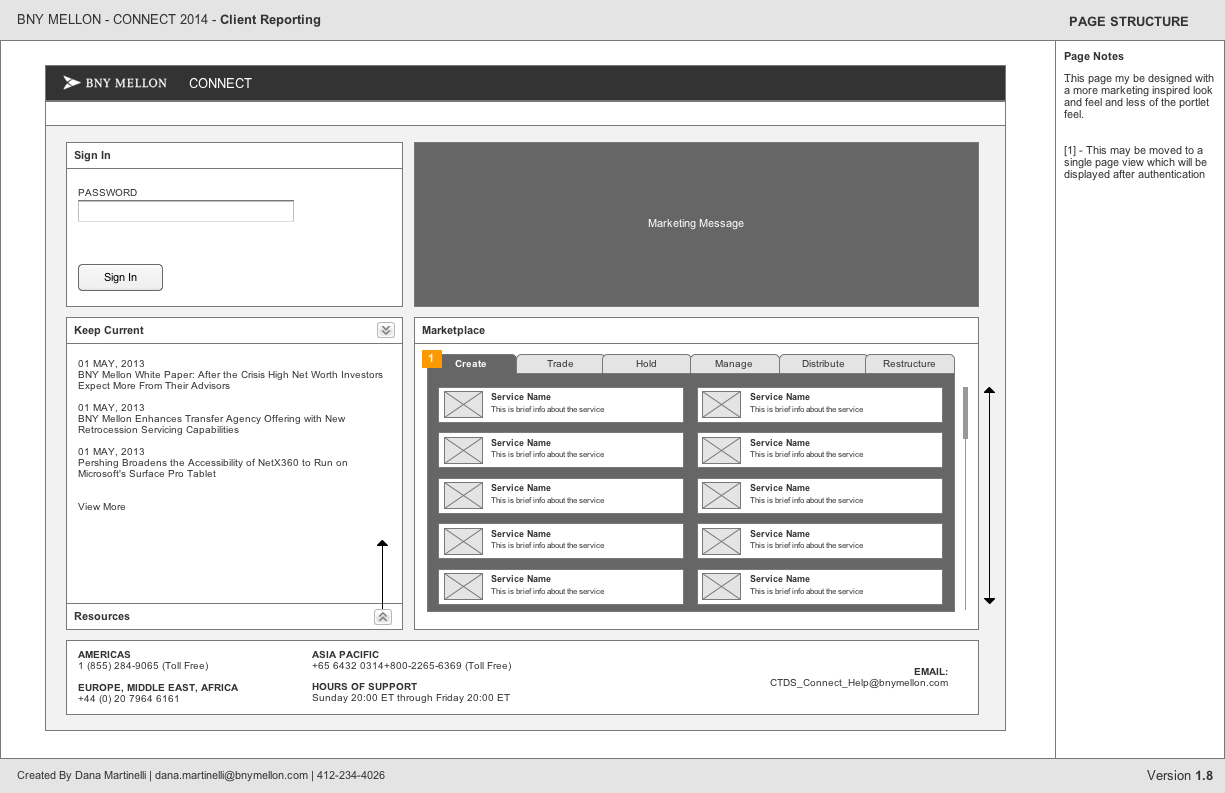Click the BNY Mellon logo in header
The image size is (1225, 793).
point(115,83)
